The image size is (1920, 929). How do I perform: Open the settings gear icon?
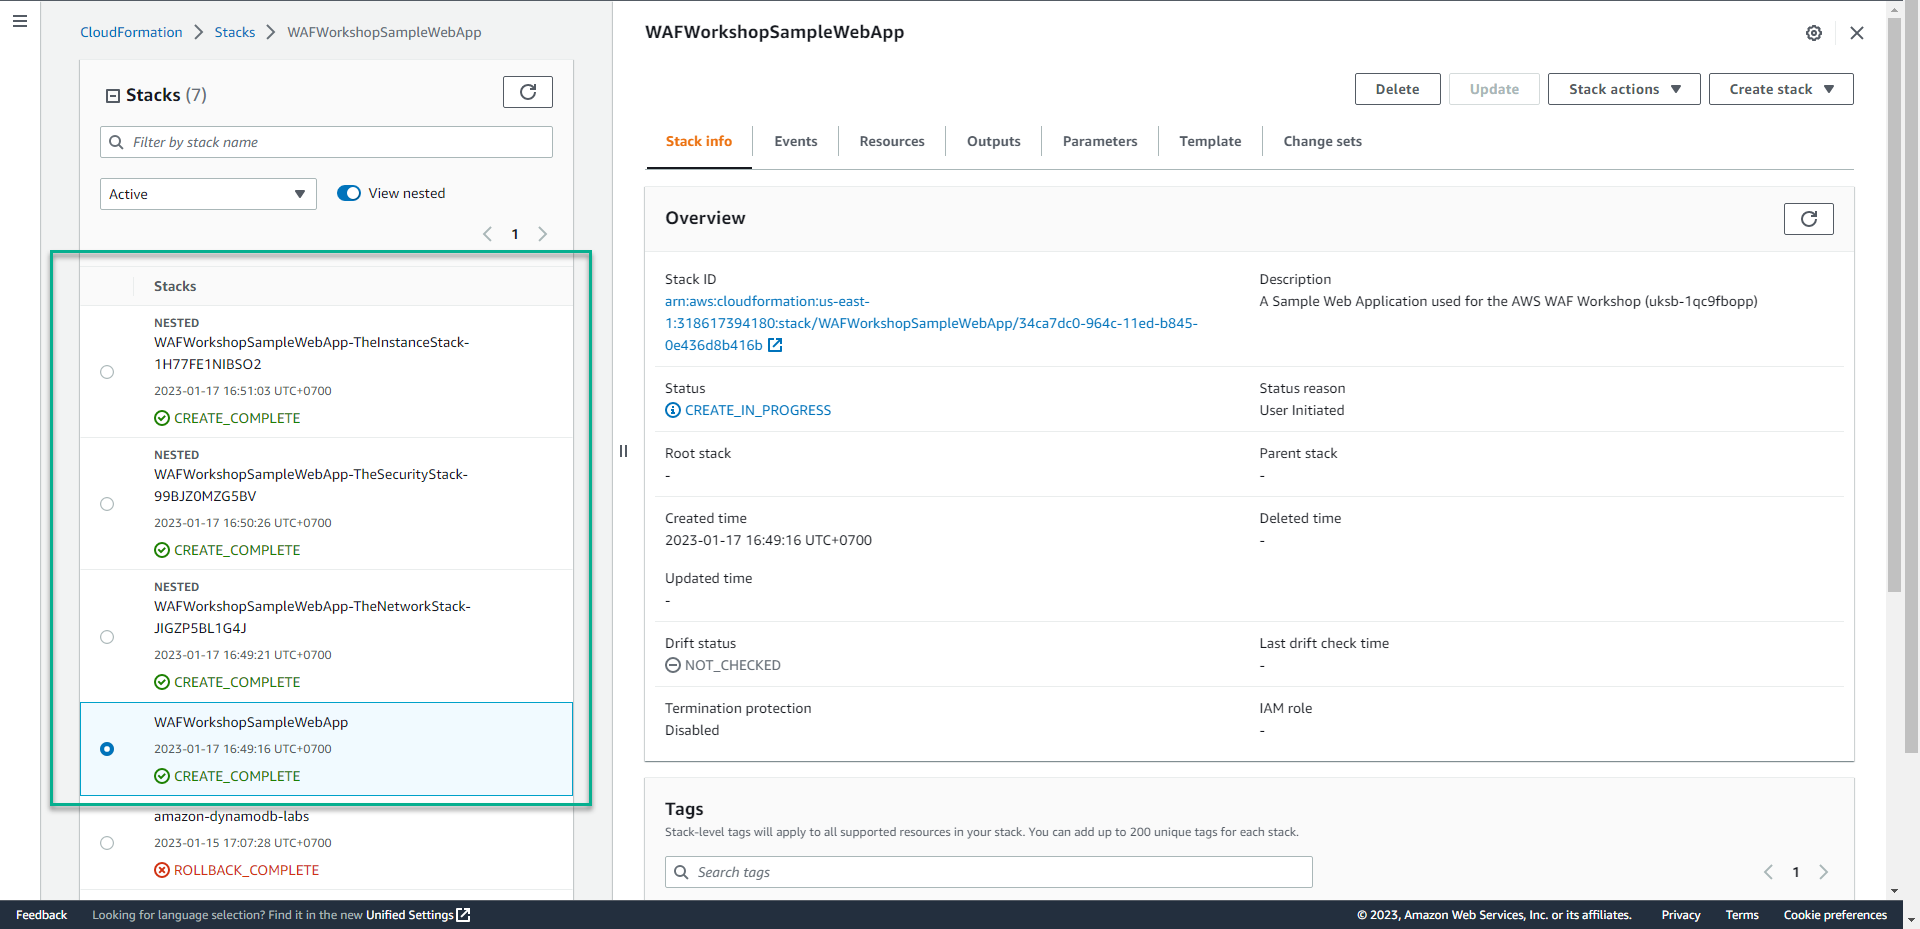coord(1814,33)
